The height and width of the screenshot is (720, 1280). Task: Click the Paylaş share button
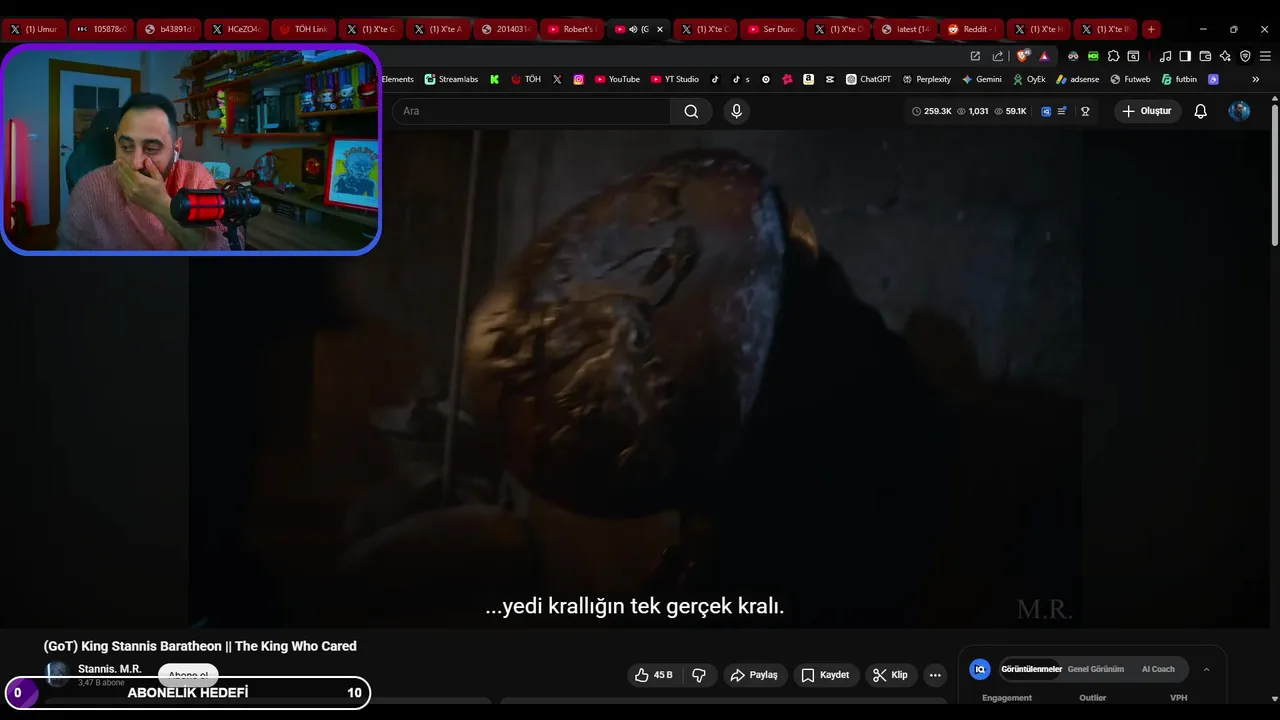[x=755, y=675]
